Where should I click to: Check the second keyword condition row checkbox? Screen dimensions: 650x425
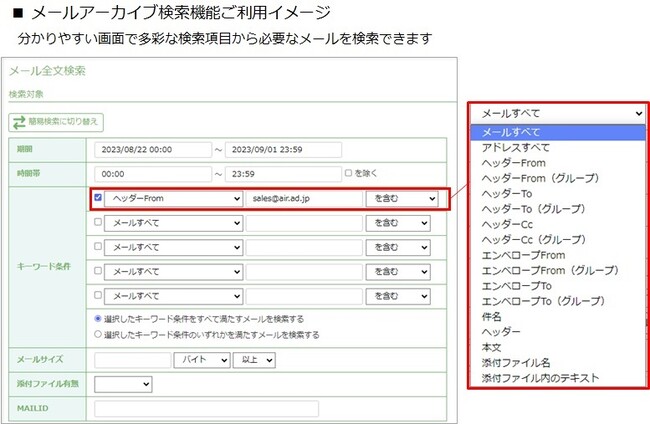click(98, 223)
